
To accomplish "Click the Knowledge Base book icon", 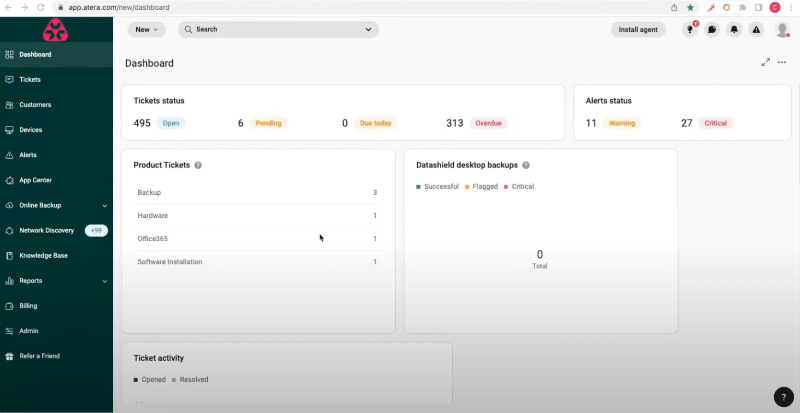I will (9, 256).
